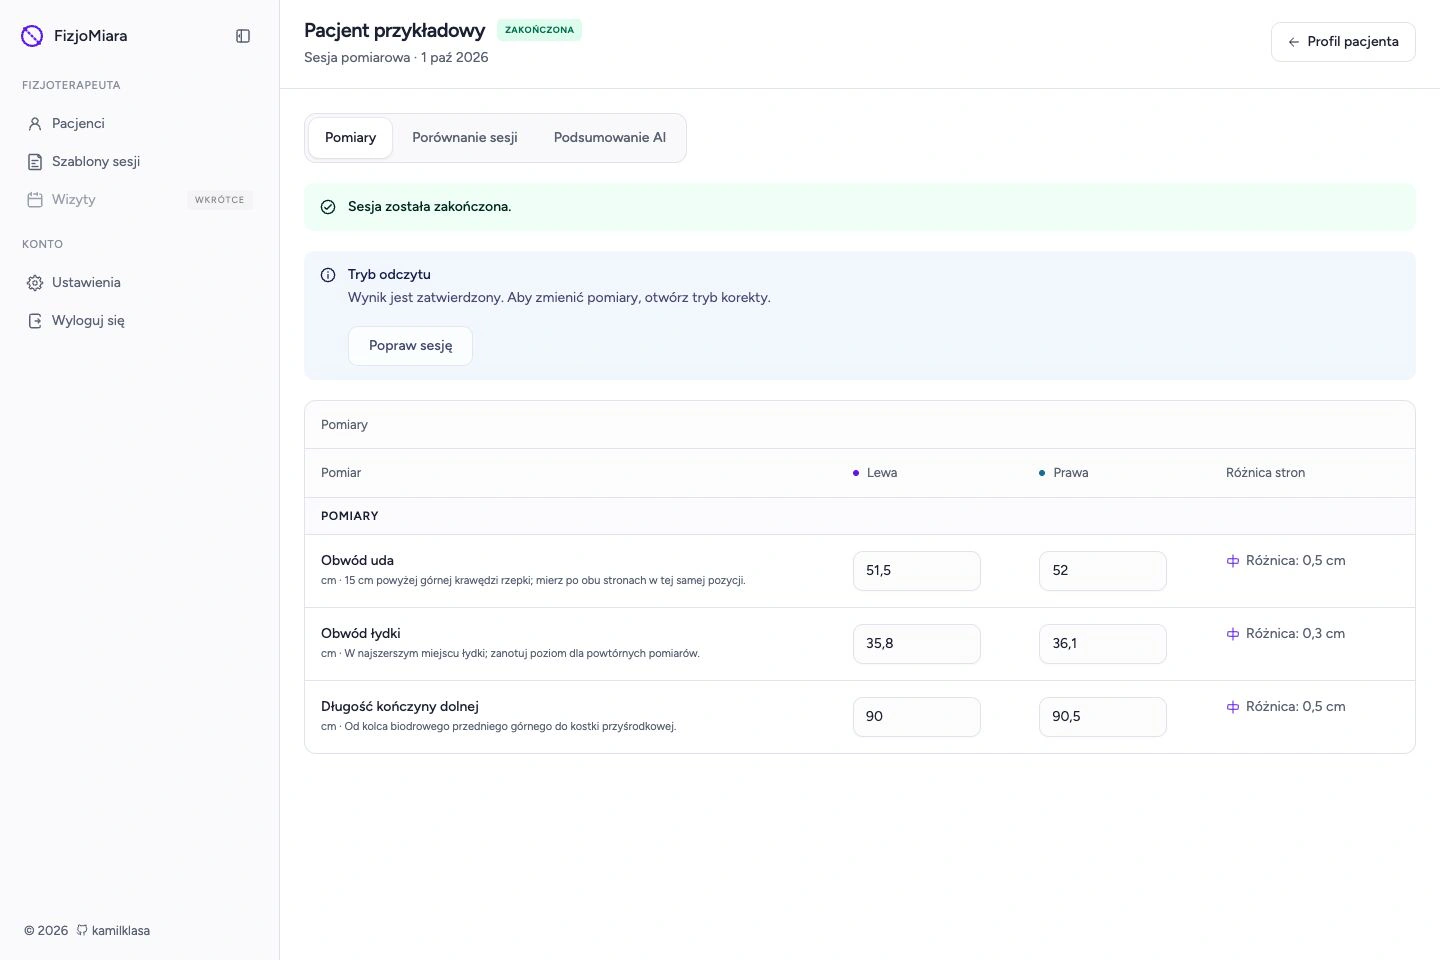Click Lewa field for Długość kończyny dolnej
1440x960 pixels.
tap(917, 717)
